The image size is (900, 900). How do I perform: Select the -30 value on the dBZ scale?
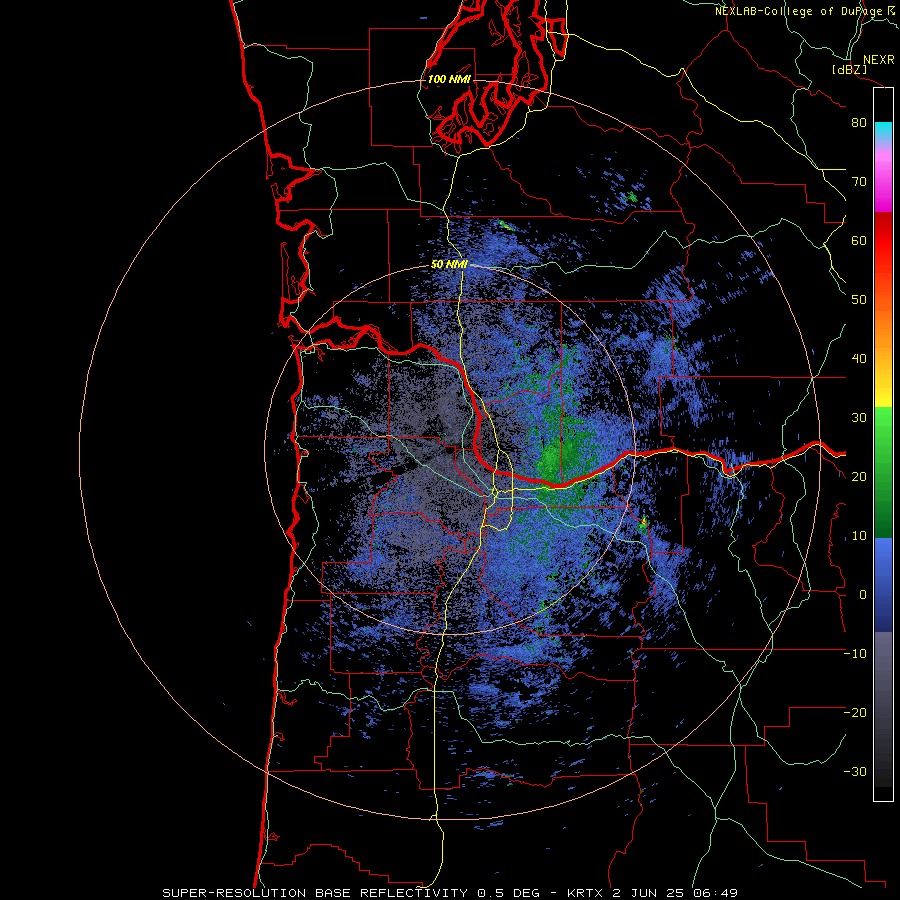tap(855, 772)
